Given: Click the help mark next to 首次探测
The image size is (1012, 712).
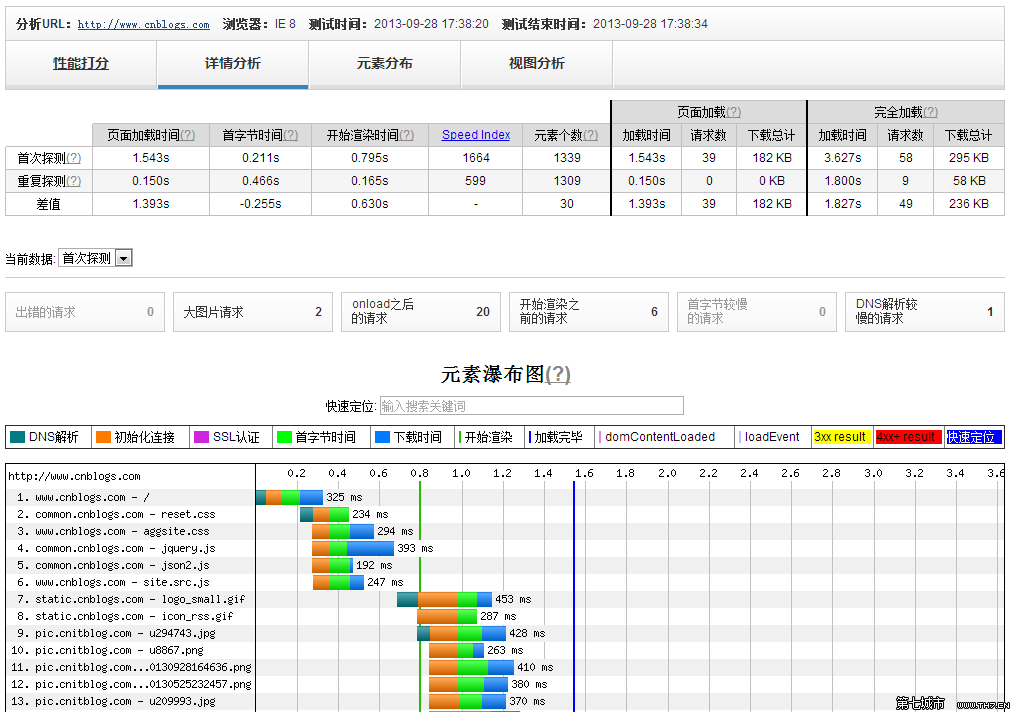Looking at the screenshot, I should pos(73,158).
